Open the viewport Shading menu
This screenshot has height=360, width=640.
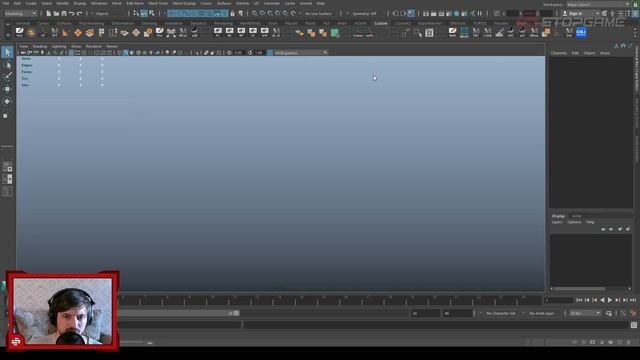pos(40,47)
